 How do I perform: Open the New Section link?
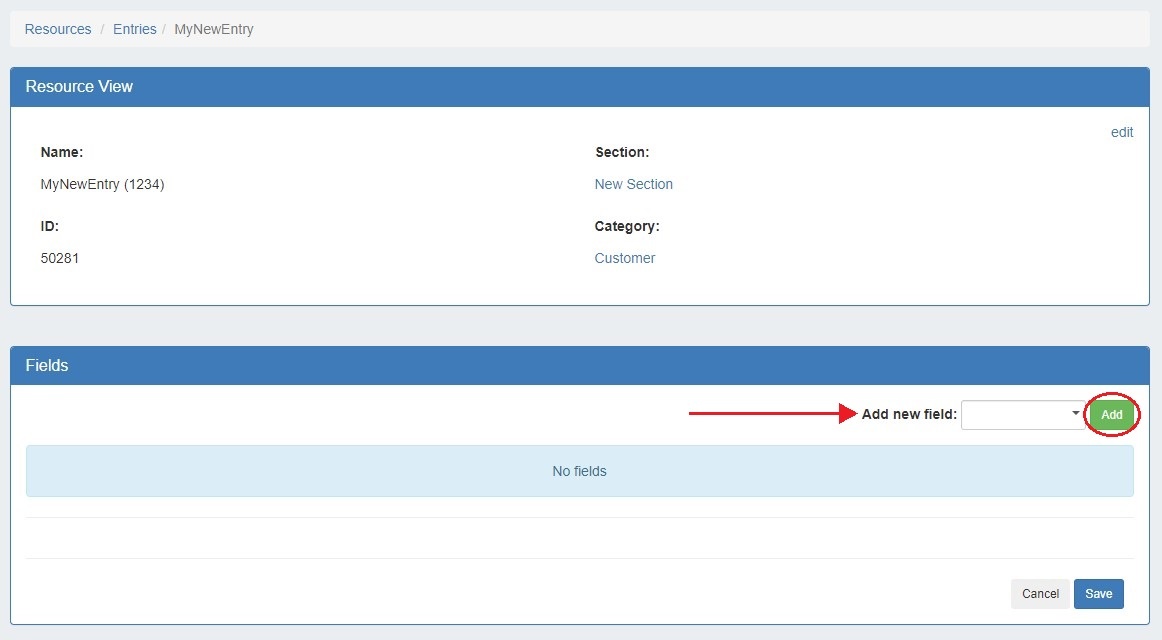[x=633, y=184]
